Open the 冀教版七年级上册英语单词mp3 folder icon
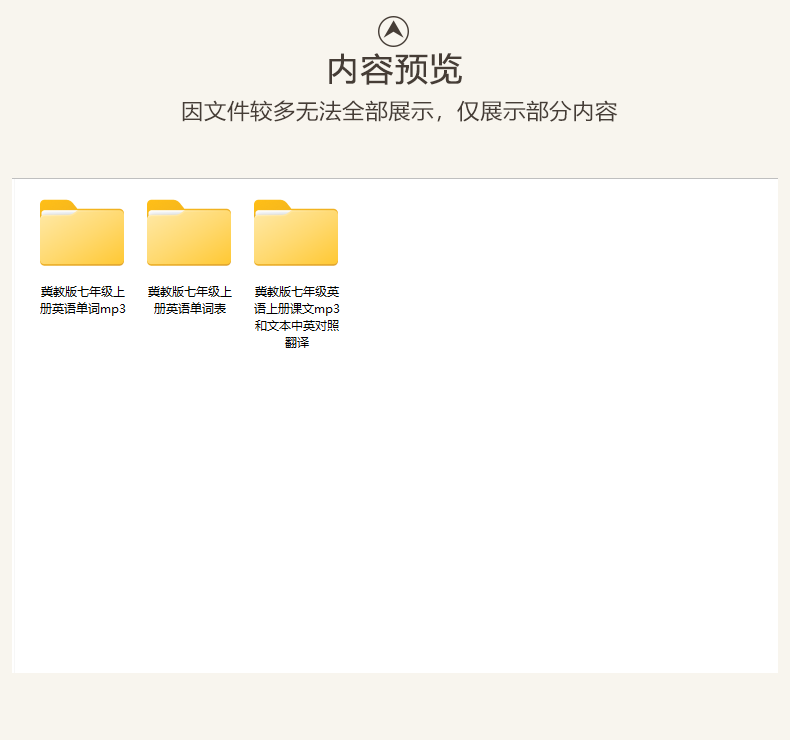 82,233
